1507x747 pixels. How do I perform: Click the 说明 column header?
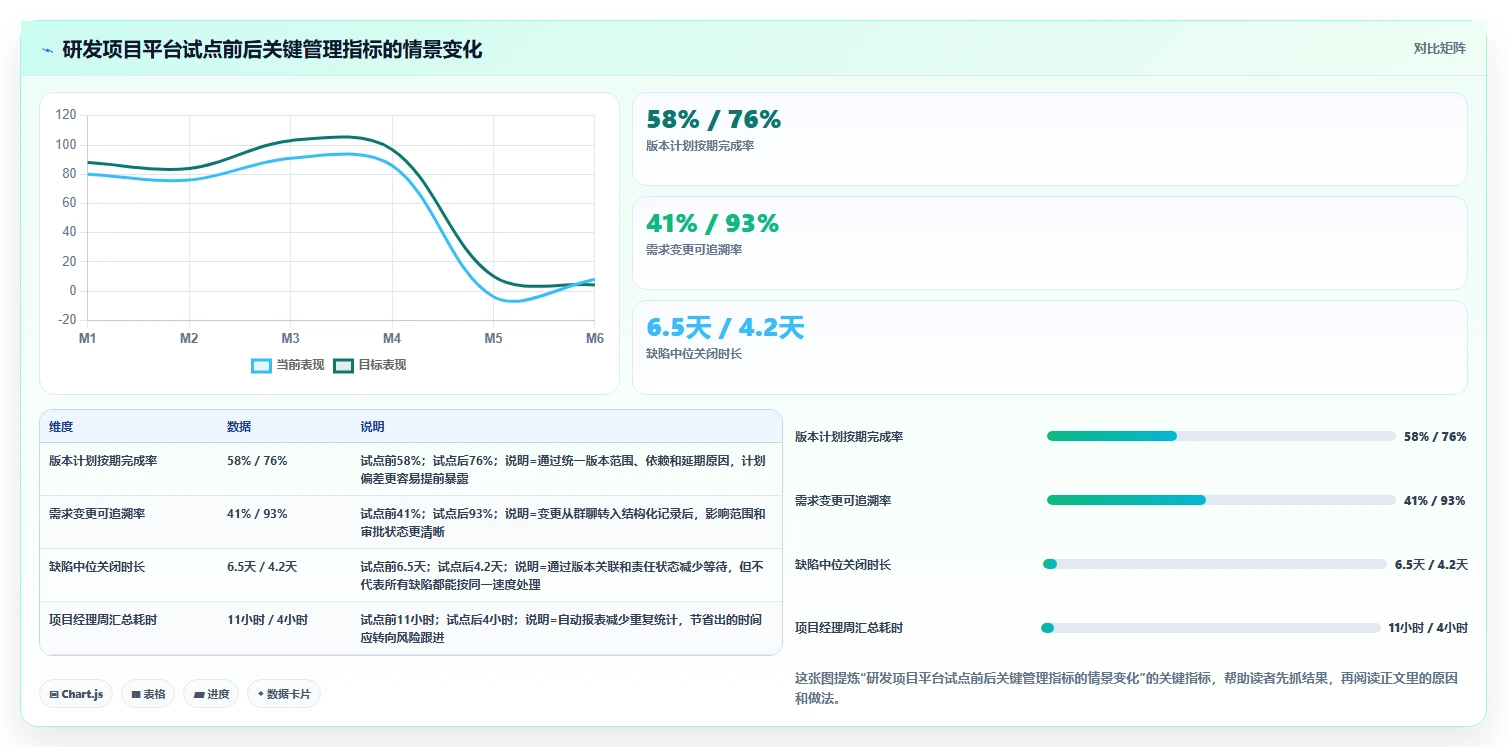pyautogui.click(x=372, y=426)
